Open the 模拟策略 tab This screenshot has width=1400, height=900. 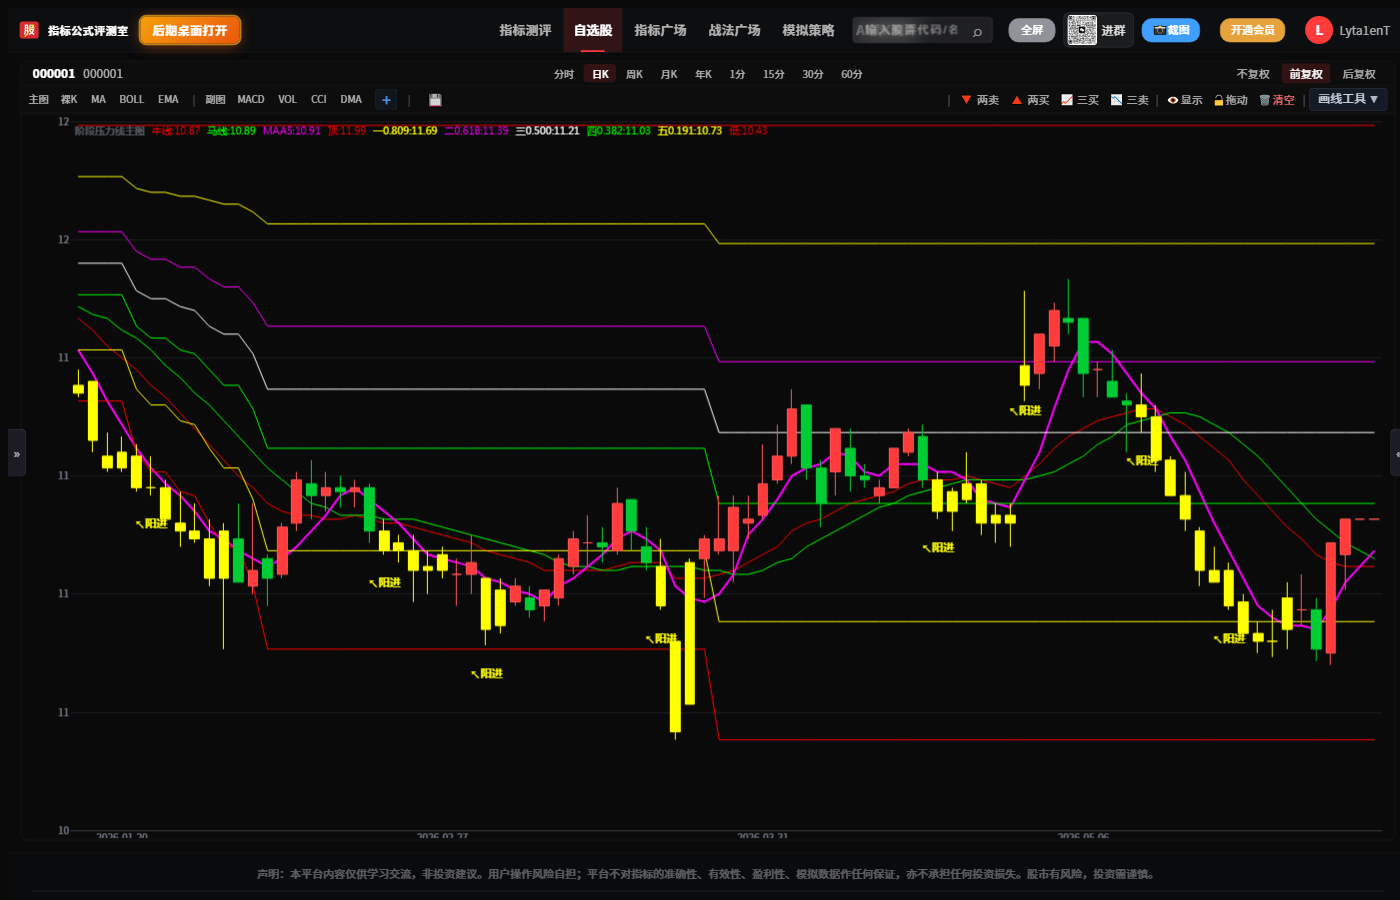click(x=808, y=30)
